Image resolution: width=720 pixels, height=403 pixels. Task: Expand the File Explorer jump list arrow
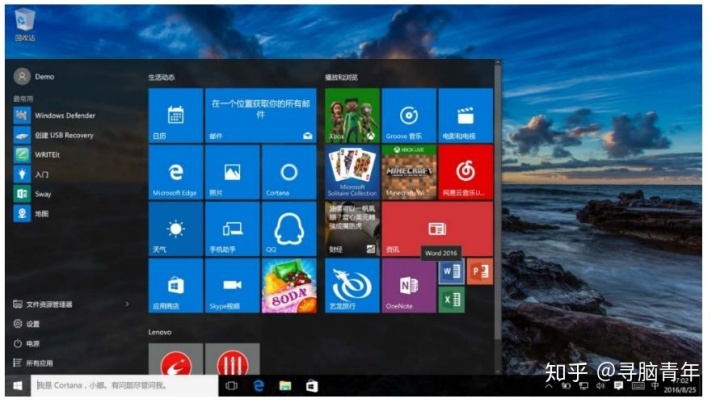tap(127, 304)
